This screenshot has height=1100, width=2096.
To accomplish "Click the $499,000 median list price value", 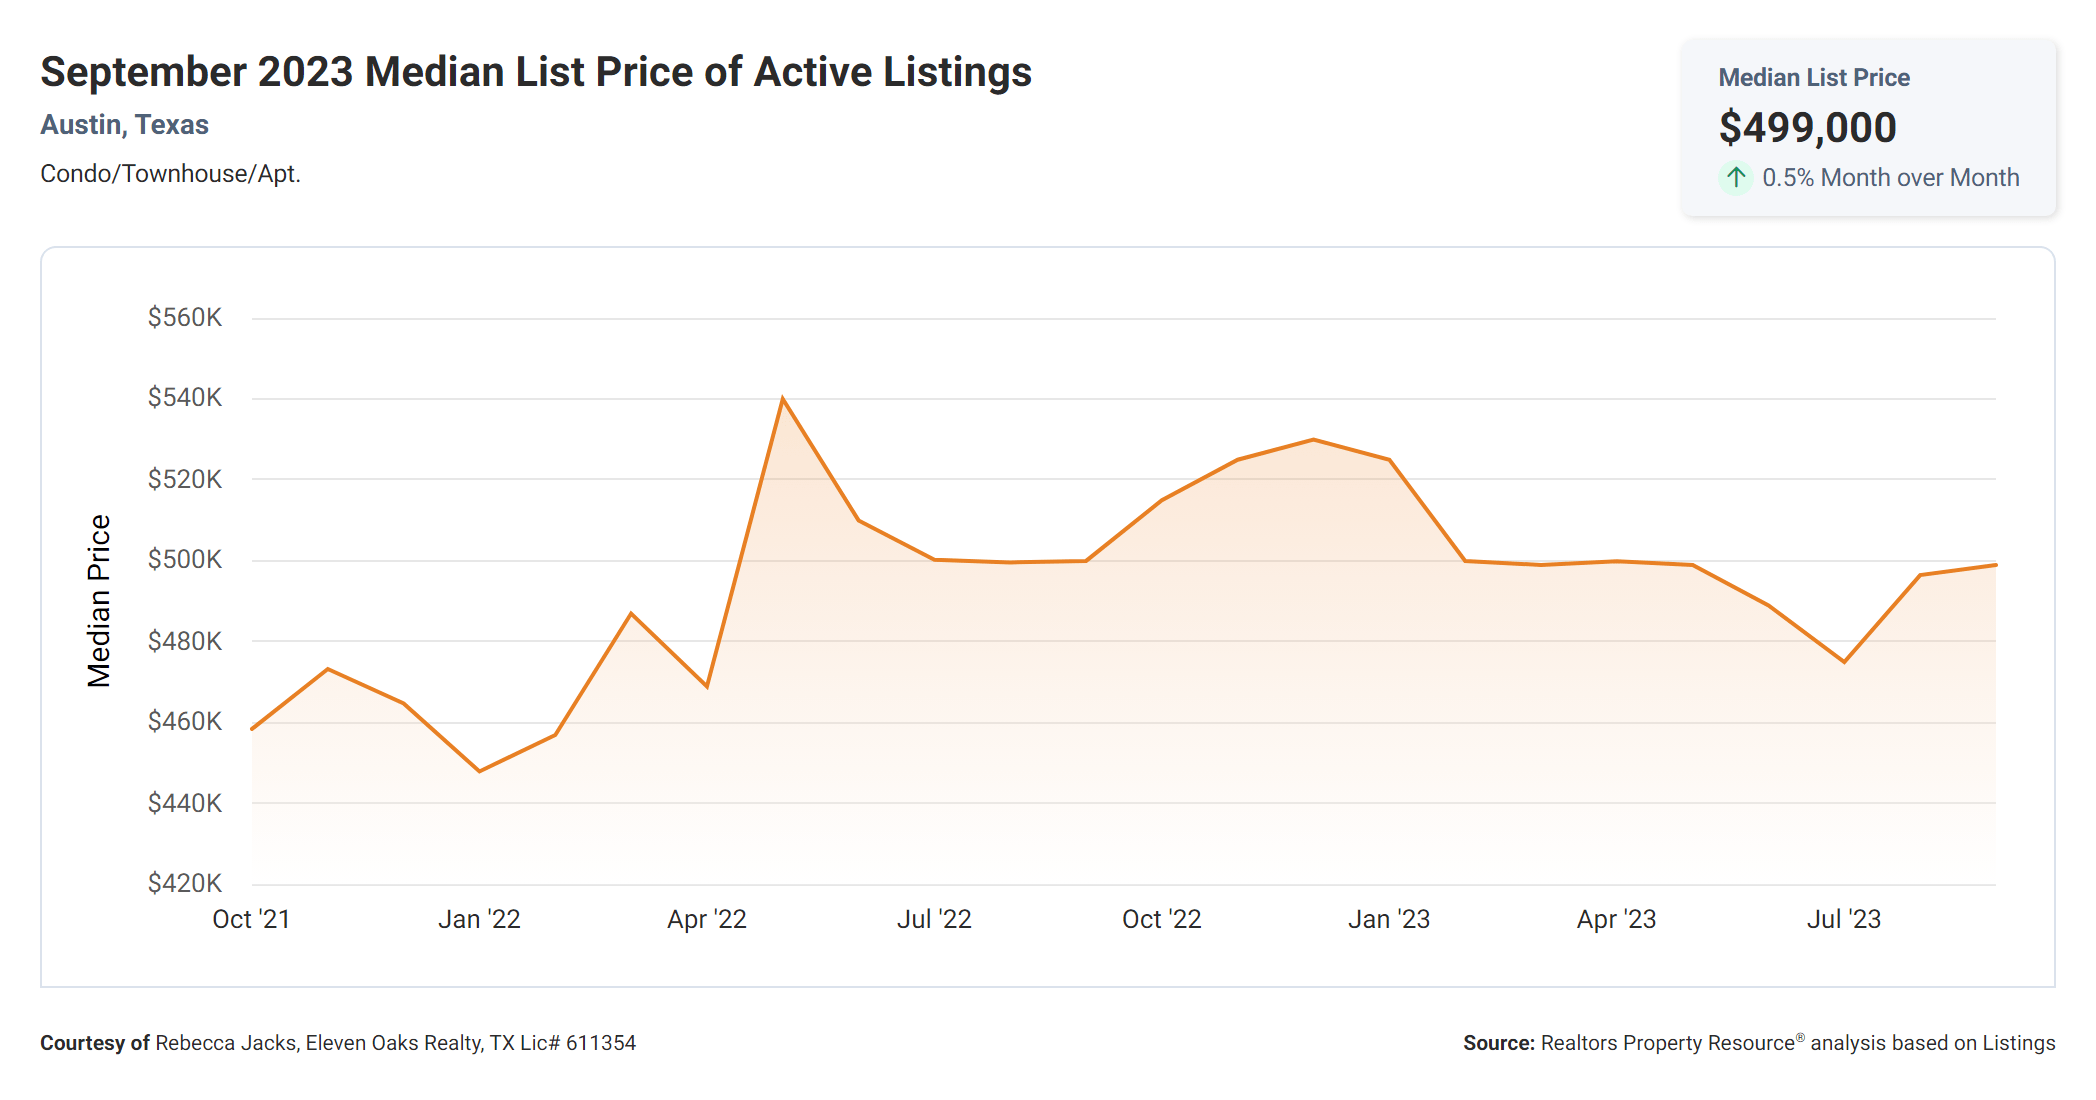I will pos(1807,128).
